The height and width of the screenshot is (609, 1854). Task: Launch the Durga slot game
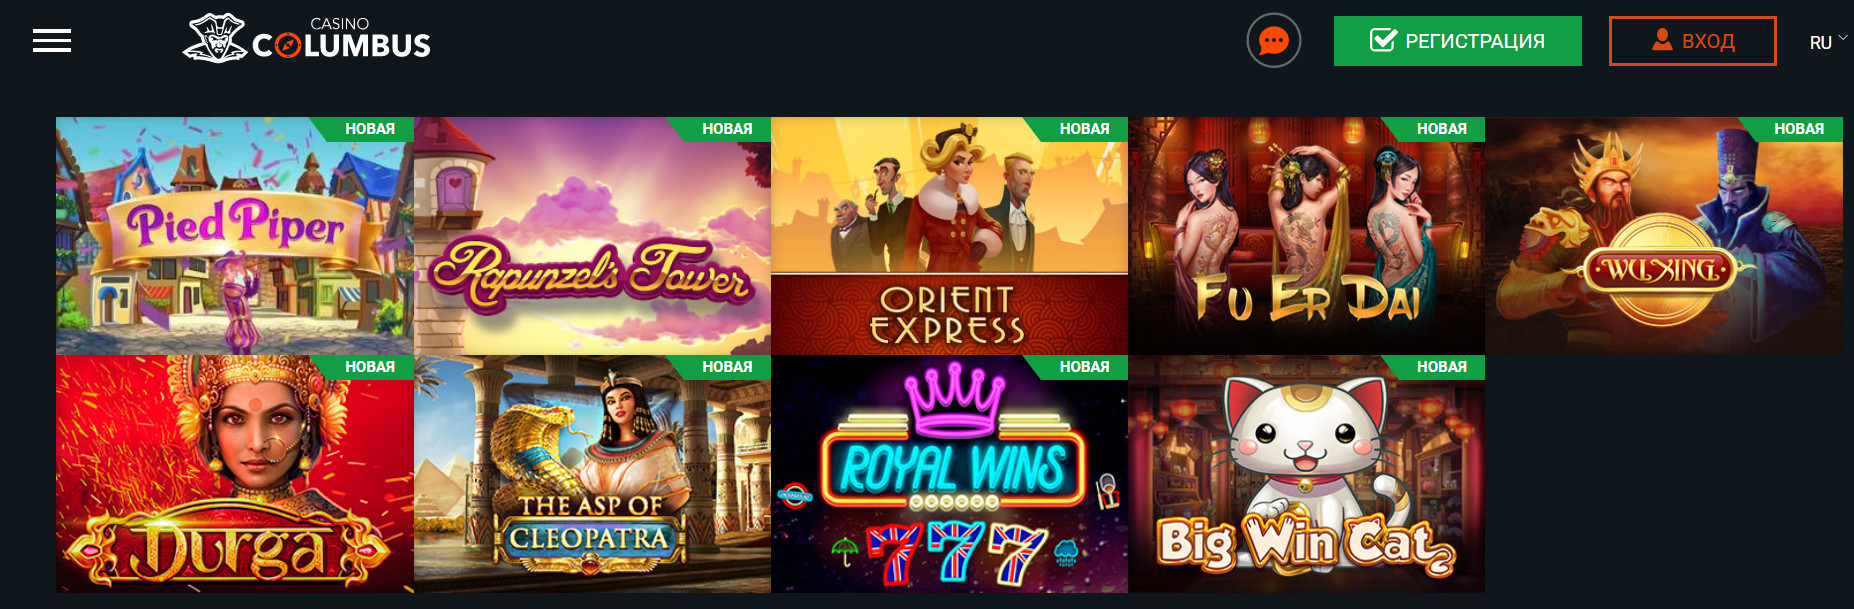(x=235, y=474)
